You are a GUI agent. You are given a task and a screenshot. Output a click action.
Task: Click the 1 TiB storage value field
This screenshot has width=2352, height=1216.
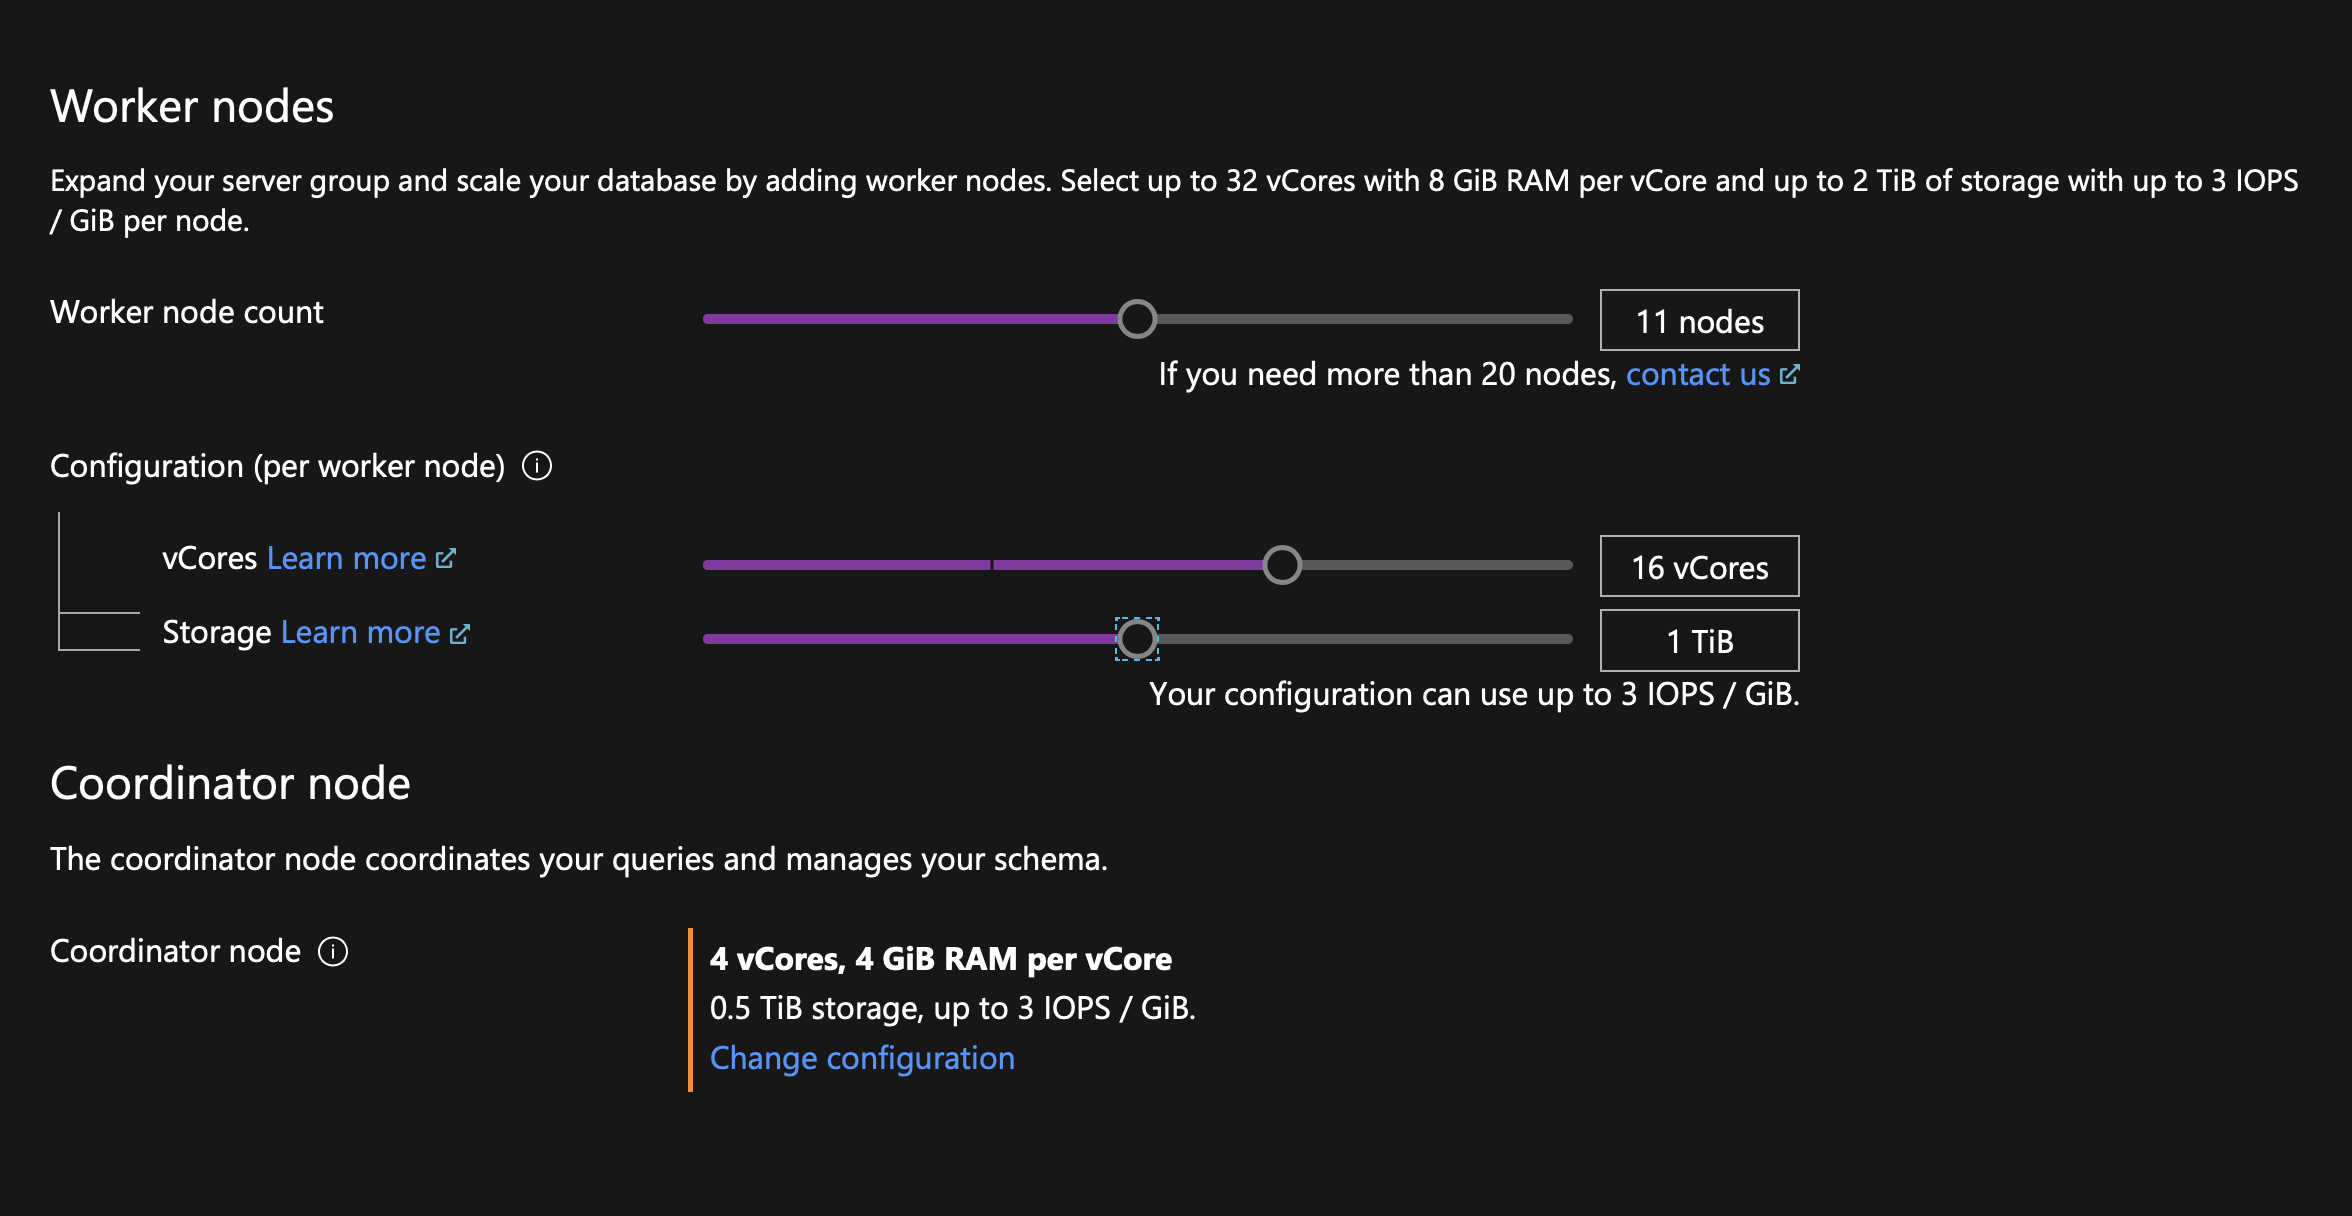coord(1698,639)
